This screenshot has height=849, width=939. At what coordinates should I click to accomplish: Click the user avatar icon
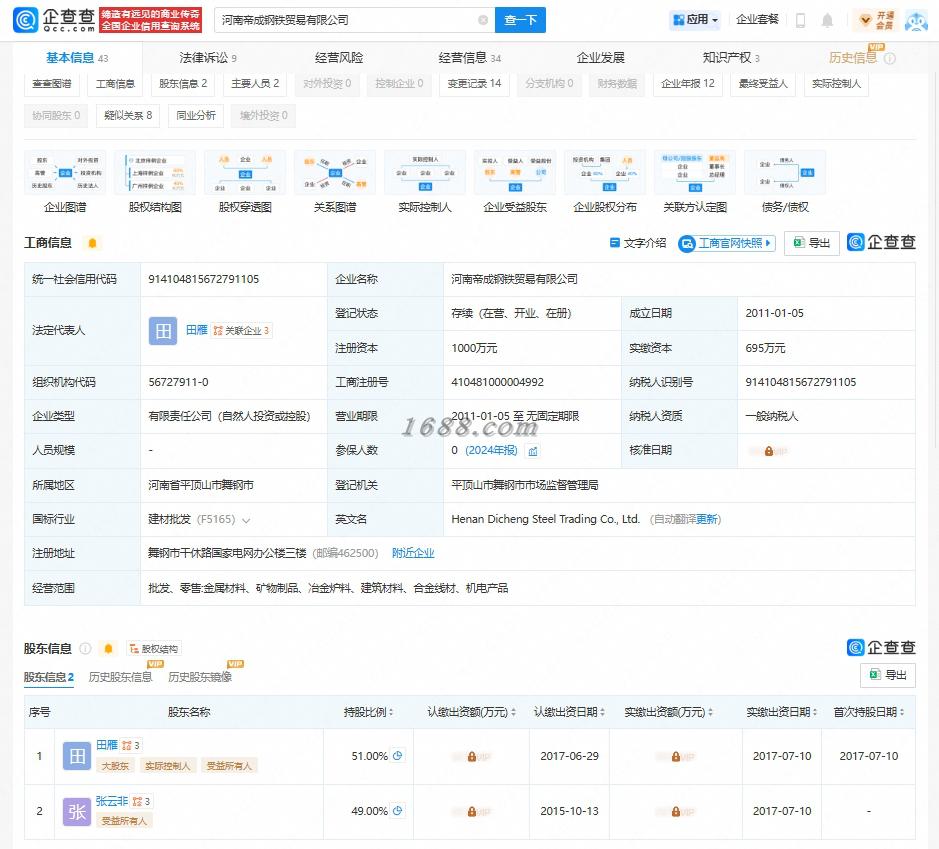click(x=916, y=20)
